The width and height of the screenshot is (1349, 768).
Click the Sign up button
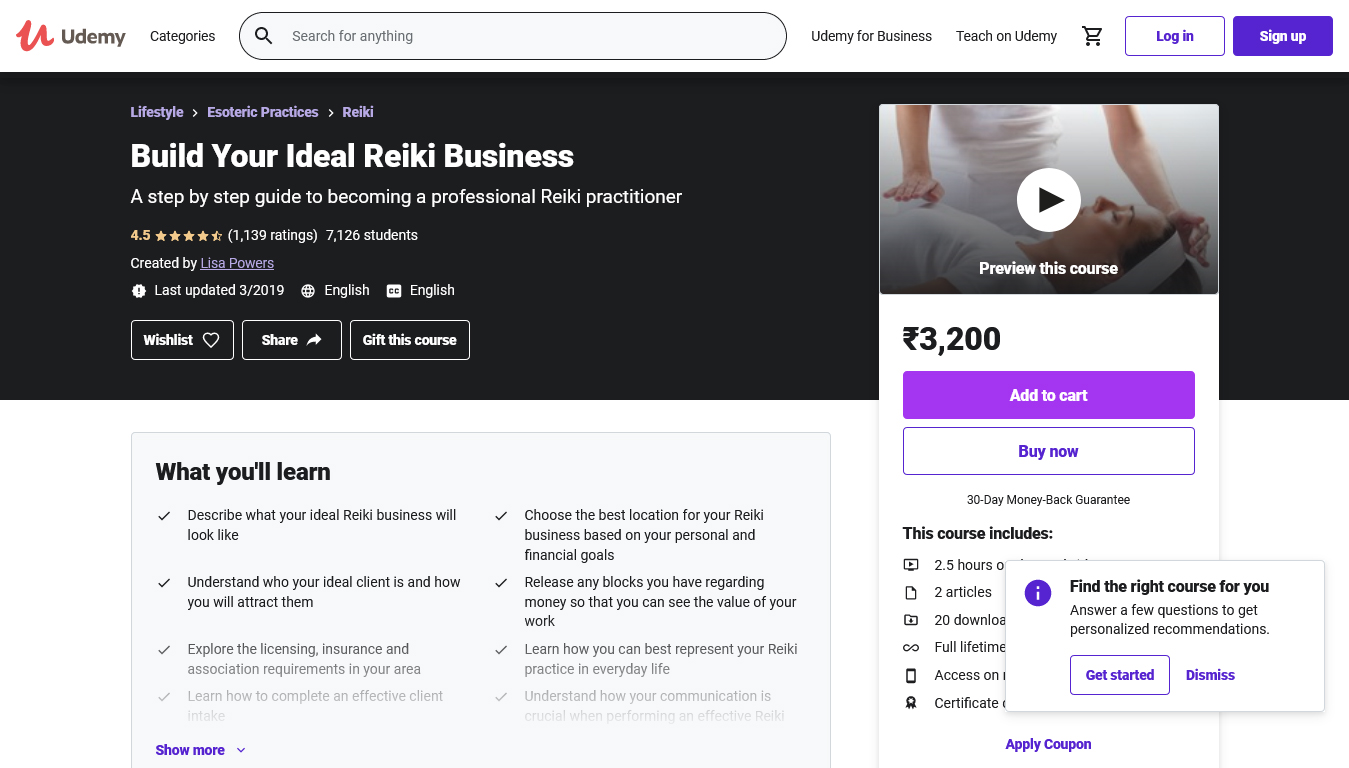coord(1283,36)
